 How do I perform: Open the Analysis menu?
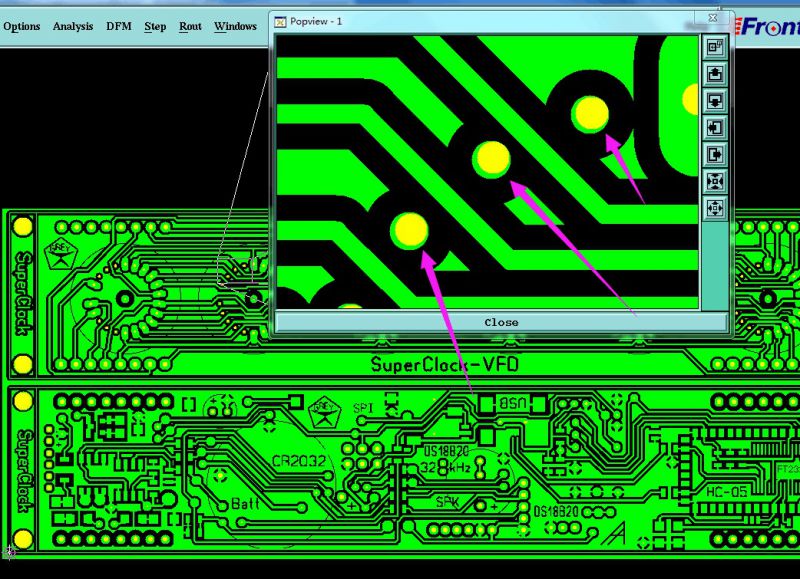[72, 26]
